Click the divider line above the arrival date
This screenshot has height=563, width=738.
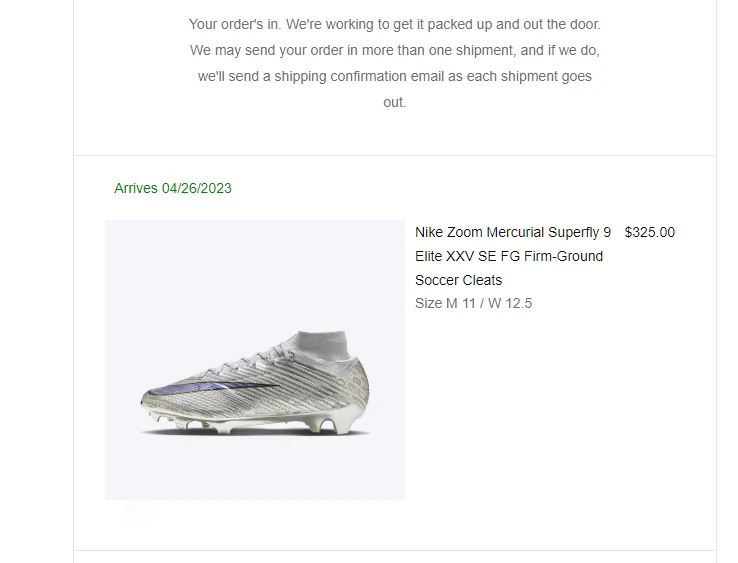point(394,155)
